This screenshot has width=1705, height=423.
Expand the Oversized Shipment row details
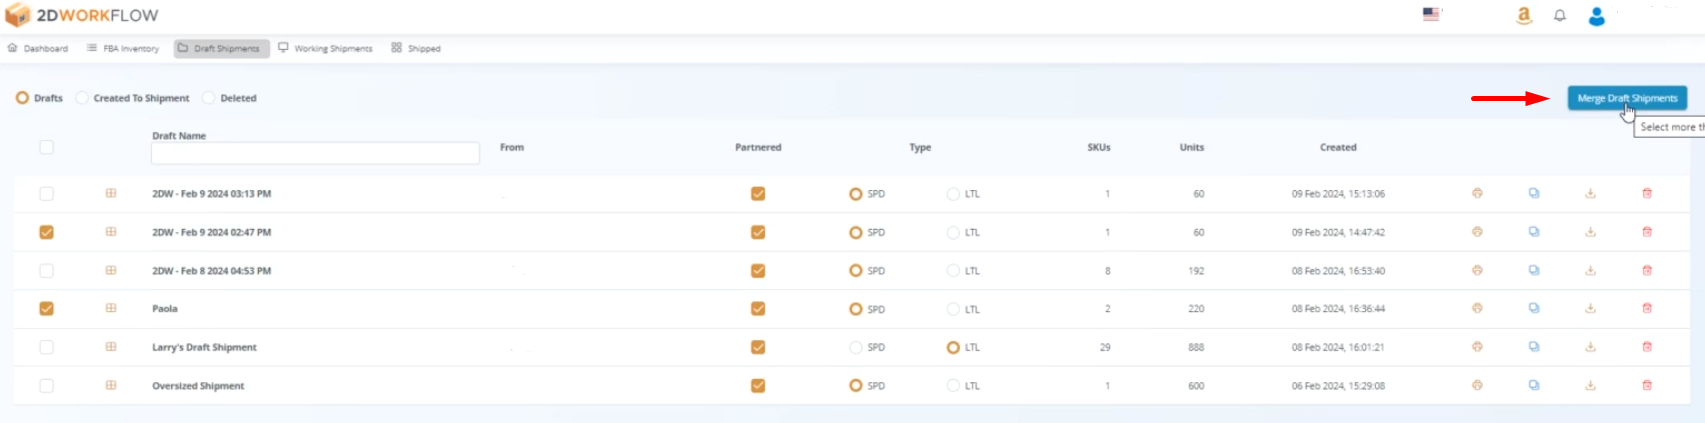click(x=111, y=386)
